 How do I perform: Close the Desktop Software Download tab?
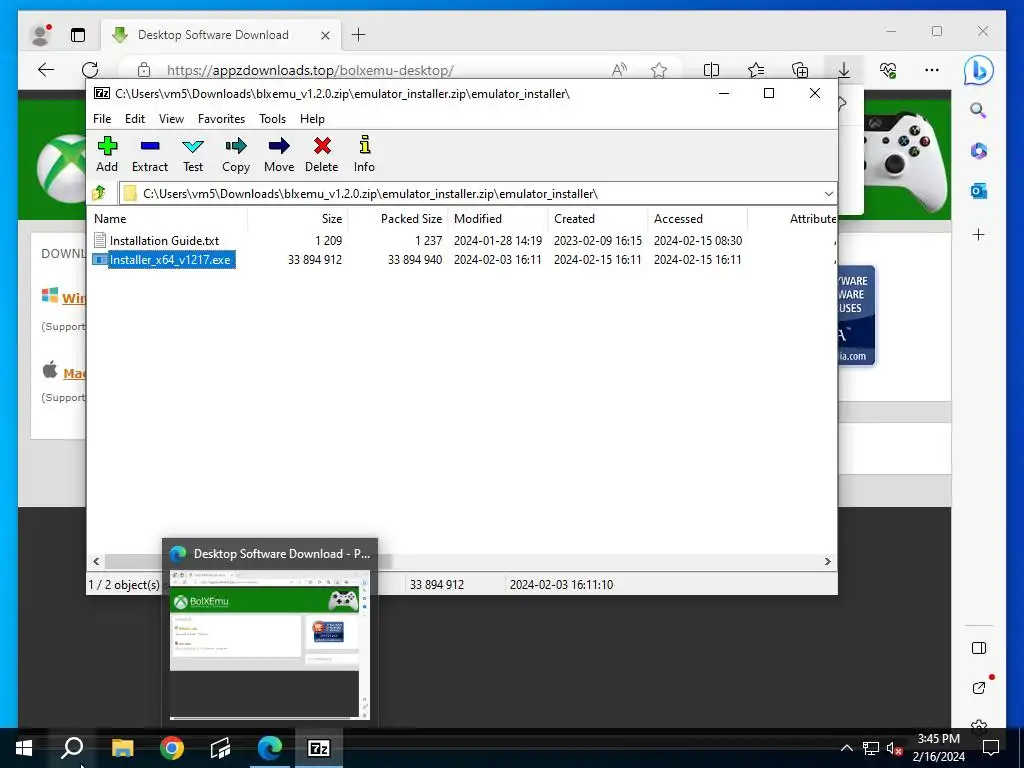(325, 35)
